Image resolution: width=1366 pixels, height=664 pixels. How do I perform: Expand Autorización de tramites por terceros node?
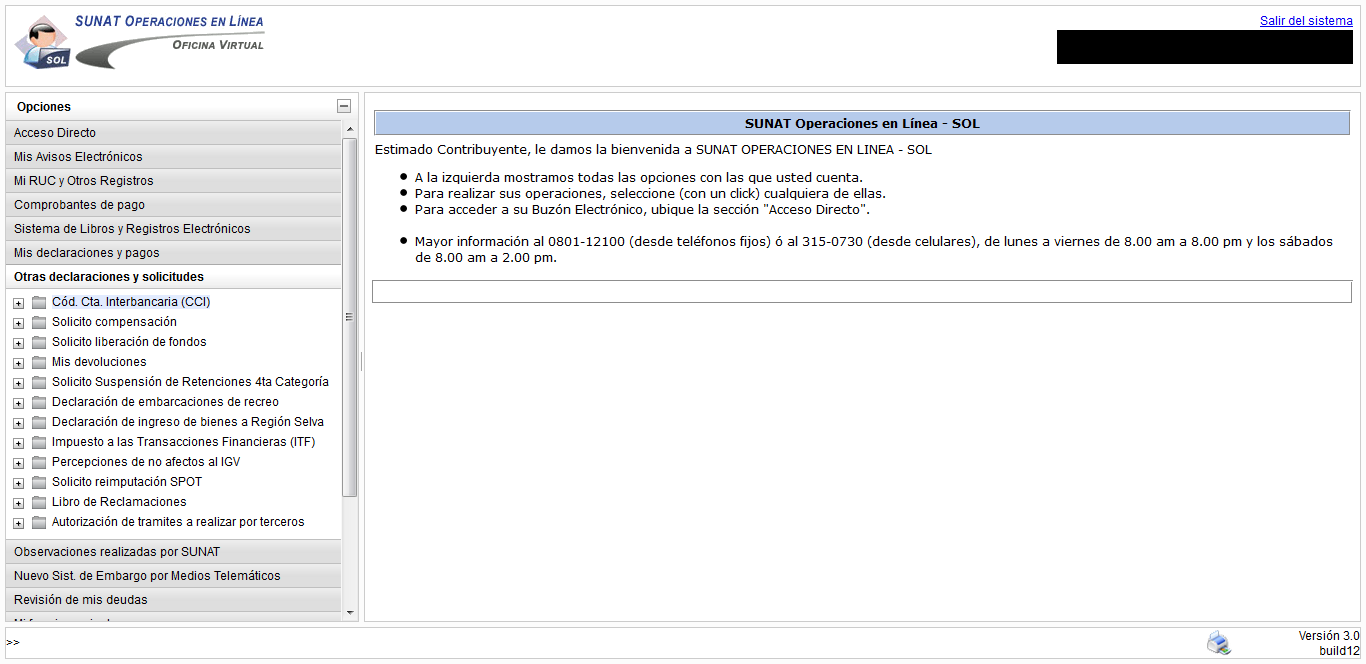tap(18, 523)
